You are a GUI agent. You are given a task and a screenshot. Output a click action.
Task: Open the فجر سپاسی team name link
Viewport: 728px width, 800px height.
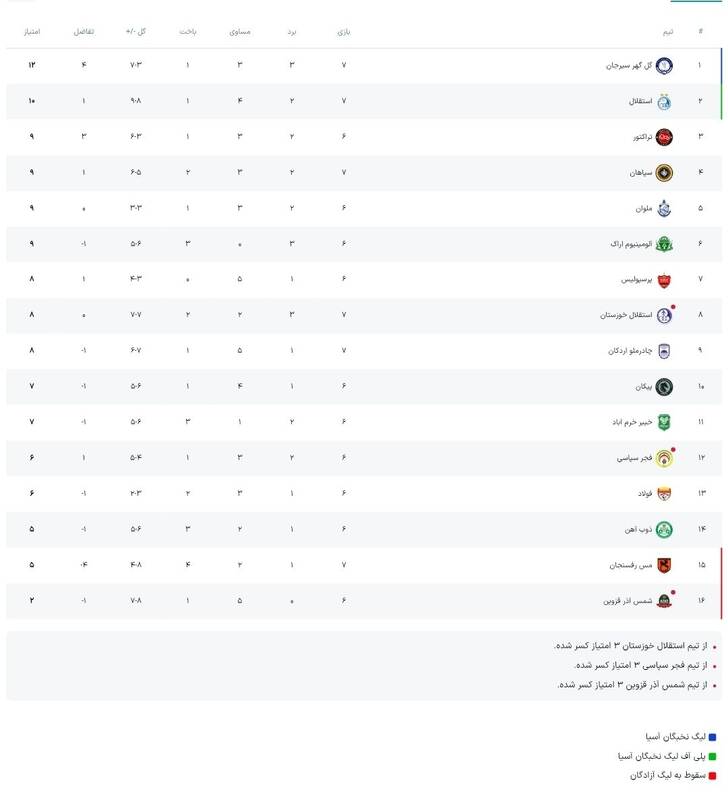[x=634, y=458]
